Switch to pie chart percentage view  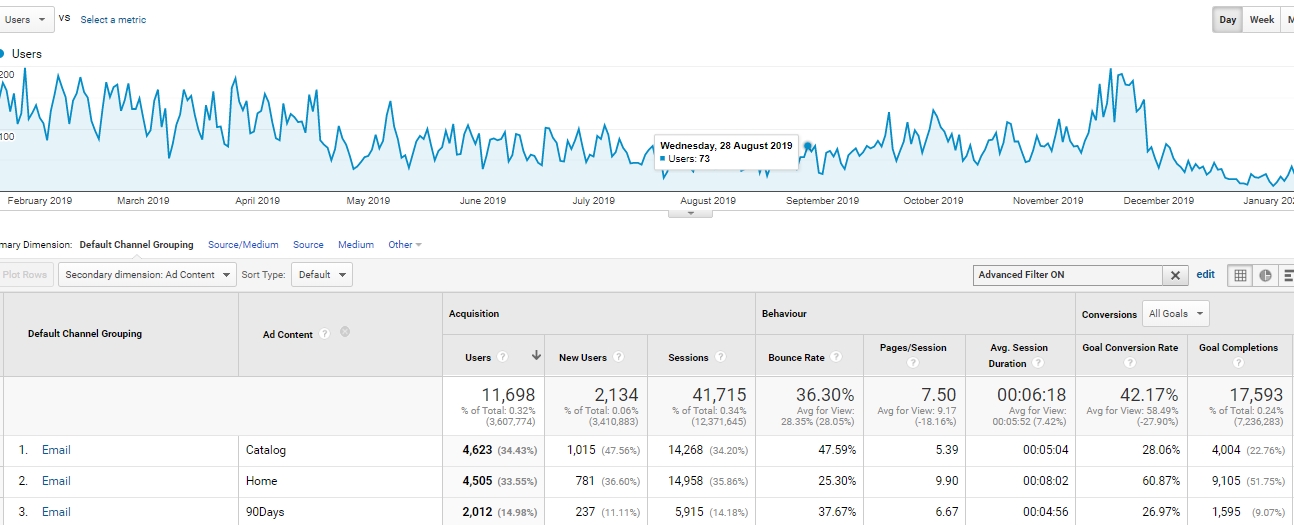1265,275
